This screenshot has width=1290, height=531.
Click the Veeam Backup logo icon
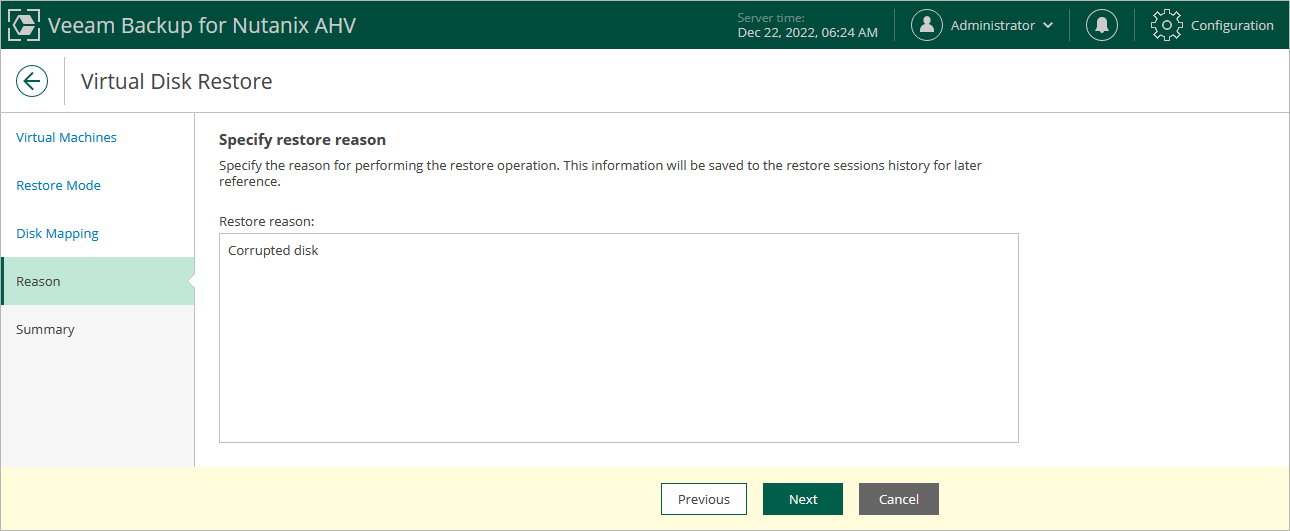[x=24, y=25]
